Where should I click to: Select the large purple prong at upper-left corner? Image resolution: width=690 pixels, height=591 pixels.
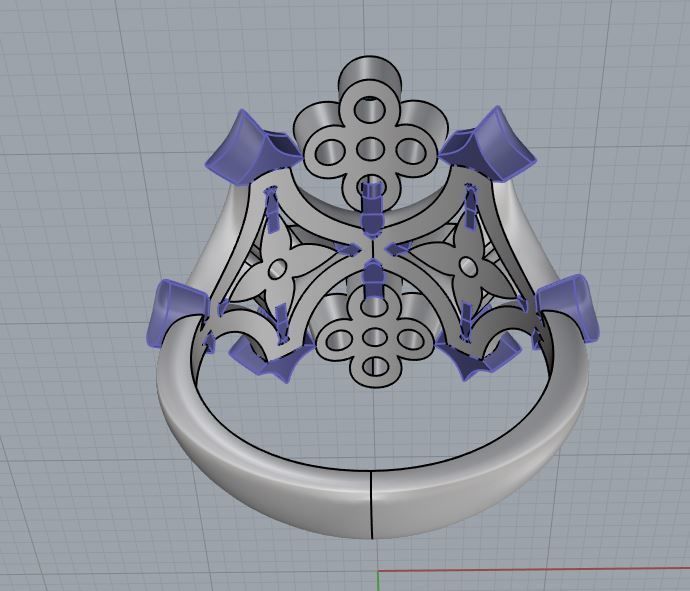click(253, 147)
